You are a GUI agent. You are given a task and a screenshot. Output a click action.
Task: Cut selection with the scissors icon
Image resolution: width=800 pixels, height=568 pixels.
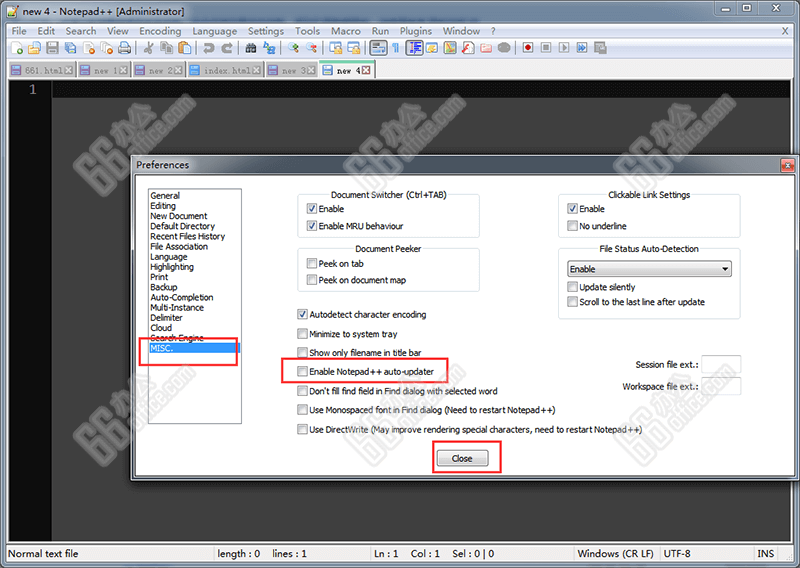[148, 48]
